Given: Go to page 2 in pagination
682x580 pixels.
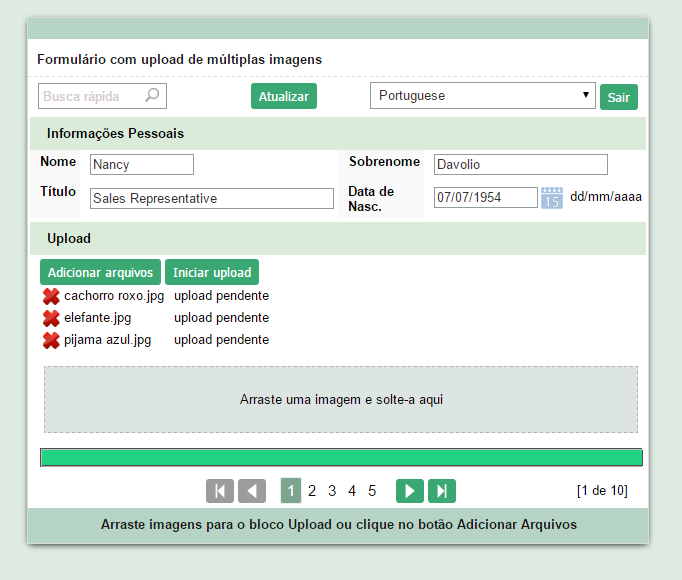Looking at the screenshot, I should [x=312, y=491].
